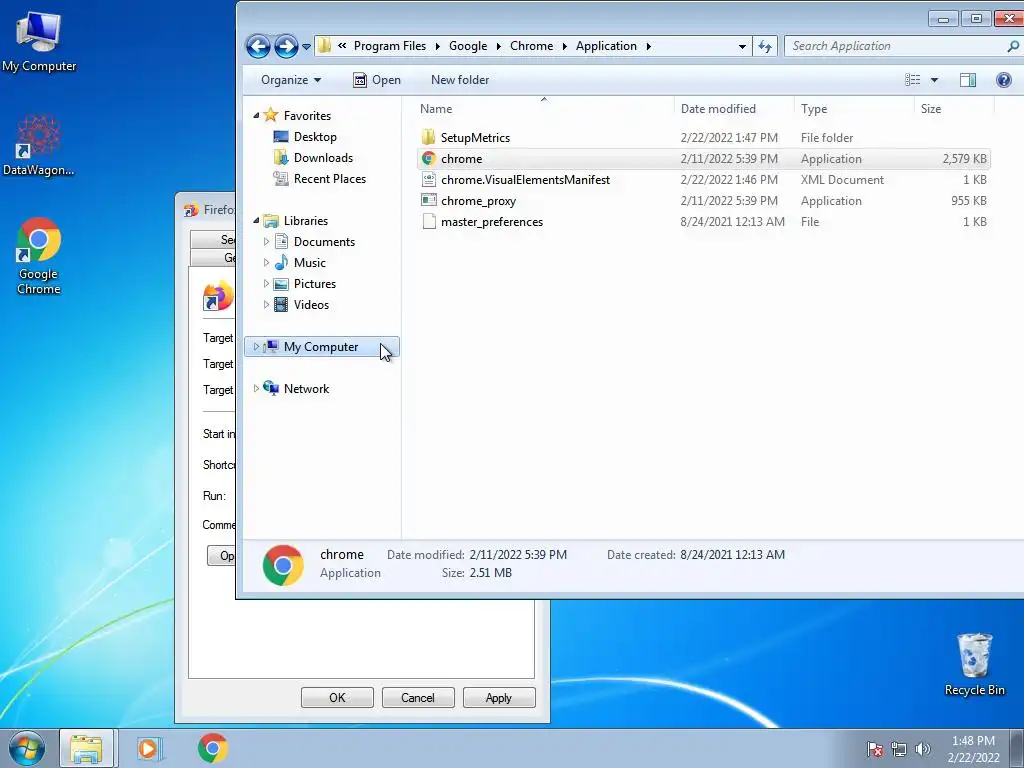Image resolution: width=1024 pixels, height=768 pixels.
Task: Select Program Files in the breadcrumb
Action: [389, 46]
